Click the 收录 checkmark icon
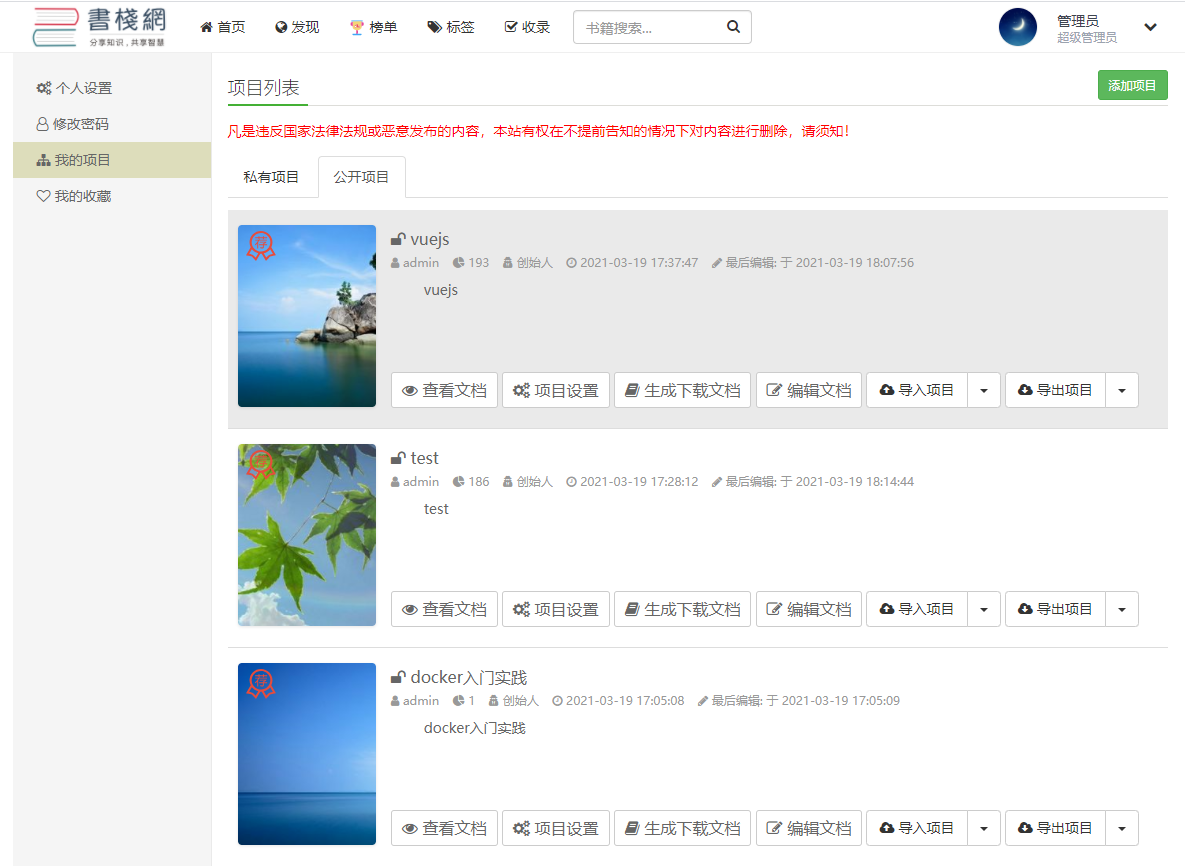1185x866 pixels. coord(512,27)
